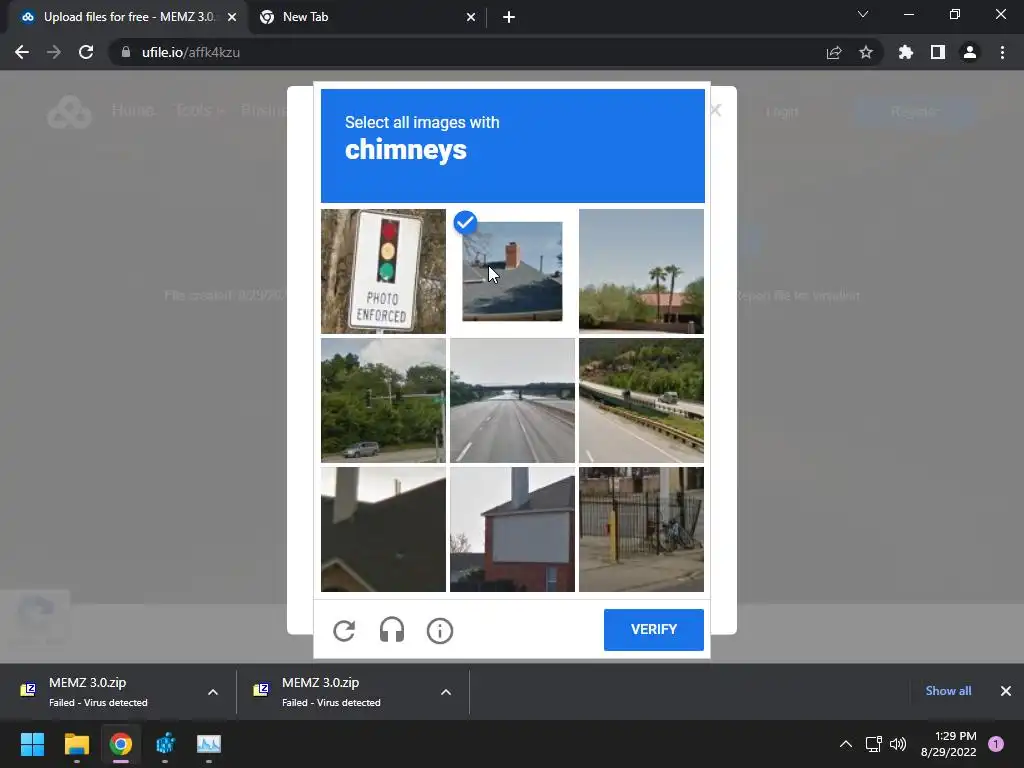Switch to the Upload files for free tab
Screen dimensions: 1024x768
tap(129, 17)
